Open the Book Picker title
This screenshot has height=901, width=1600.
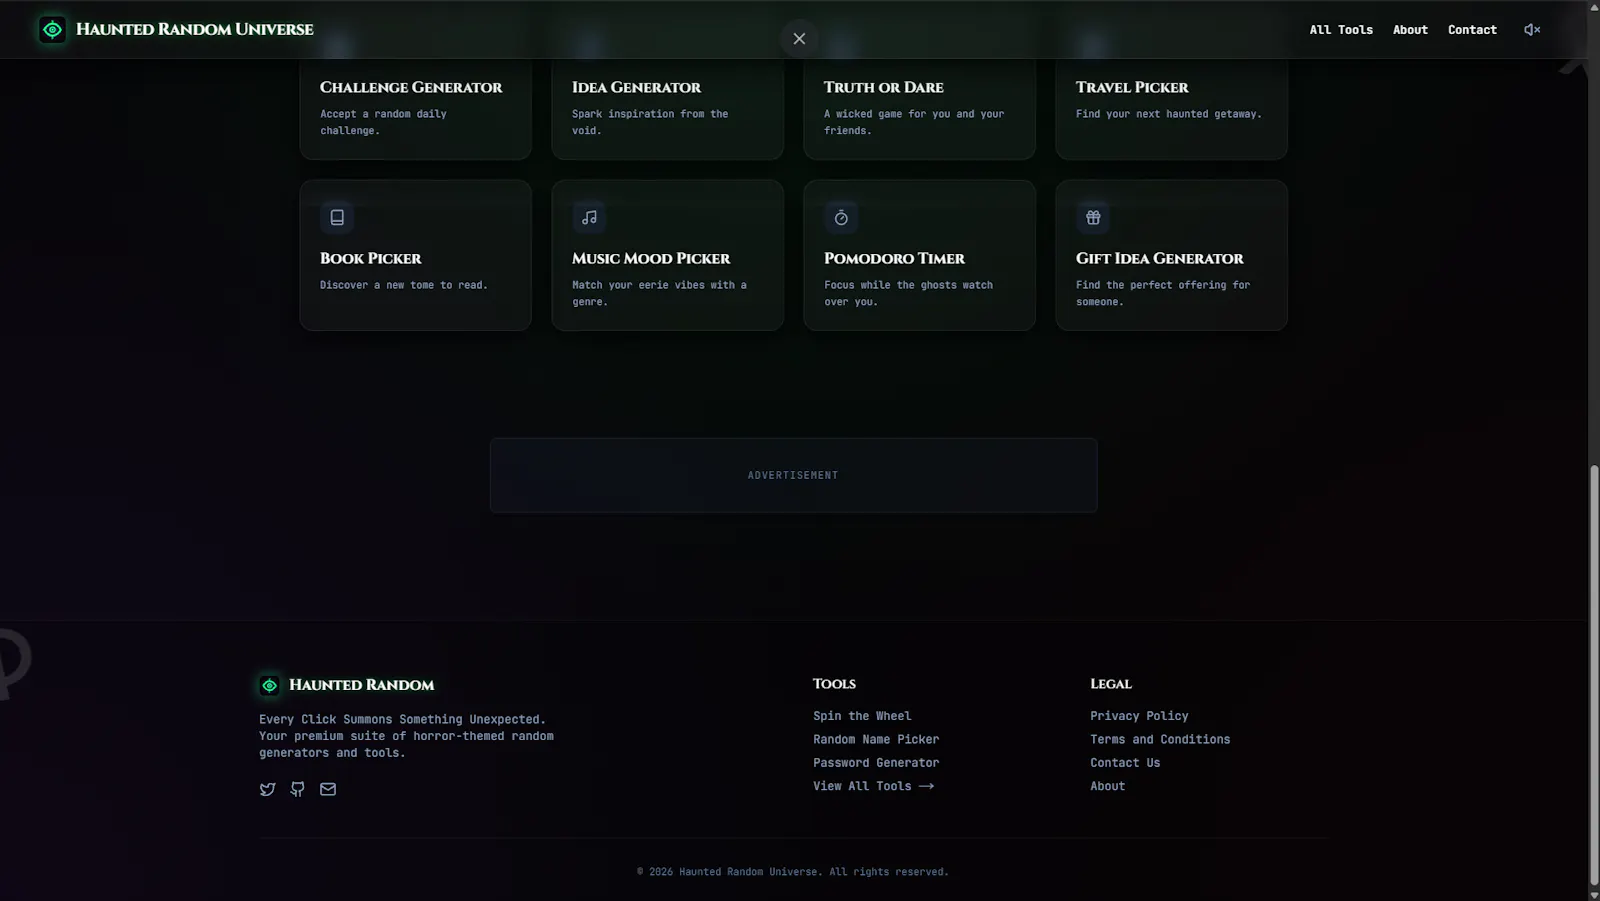pyautogui.click(x=370, y=258)
